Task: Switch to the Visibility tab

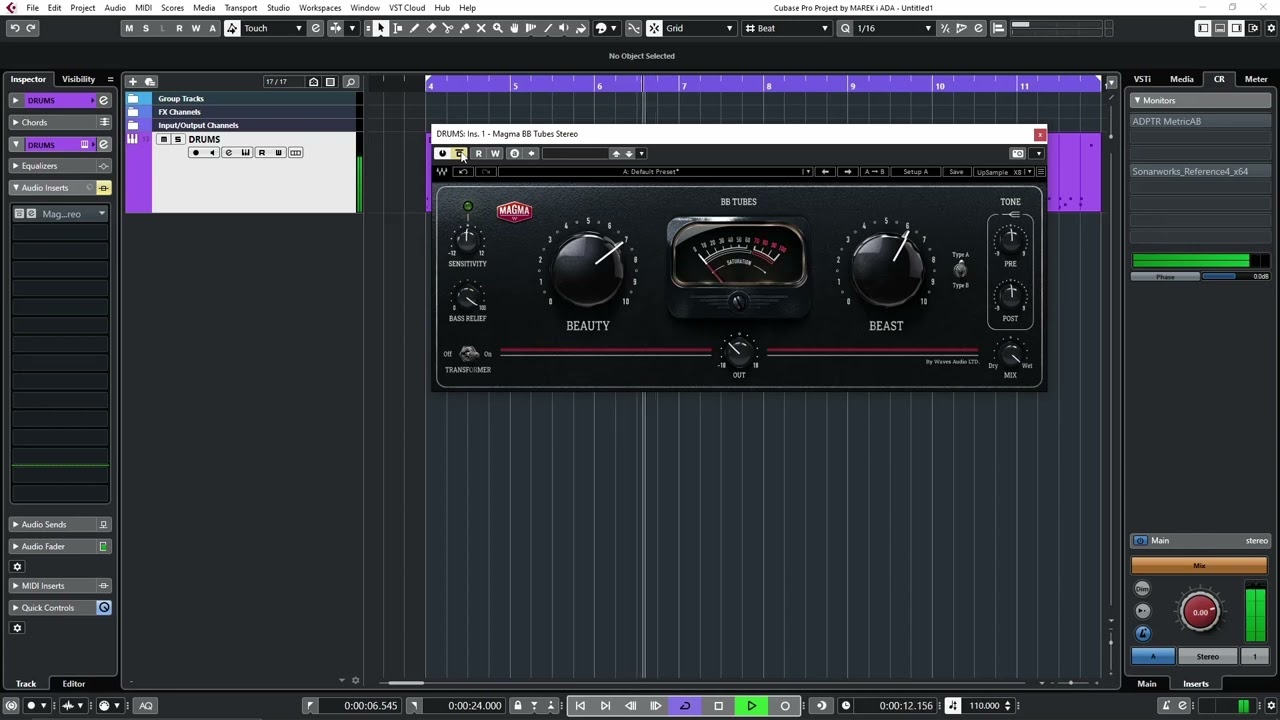Action: click(x=78, y=79)
